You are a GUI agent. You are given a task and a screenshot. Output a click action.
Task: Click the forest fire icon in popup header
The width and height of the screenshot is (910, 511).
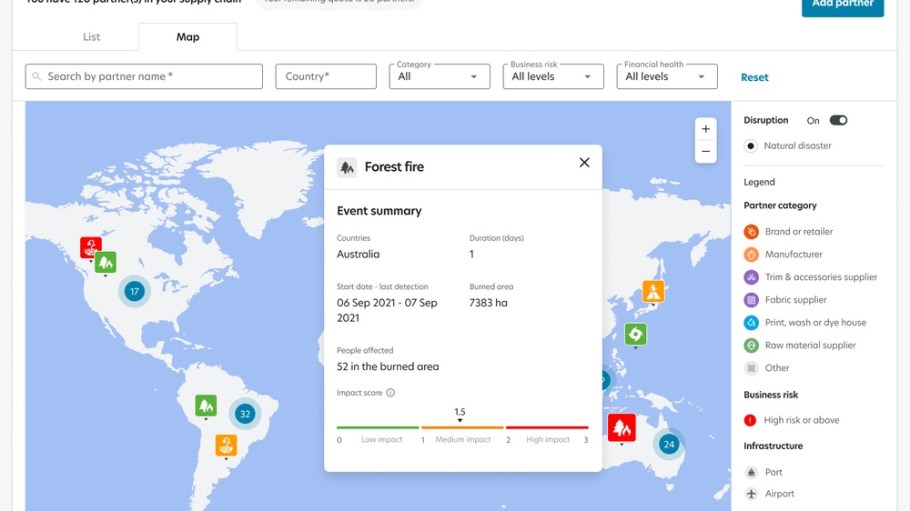(347, 167)
